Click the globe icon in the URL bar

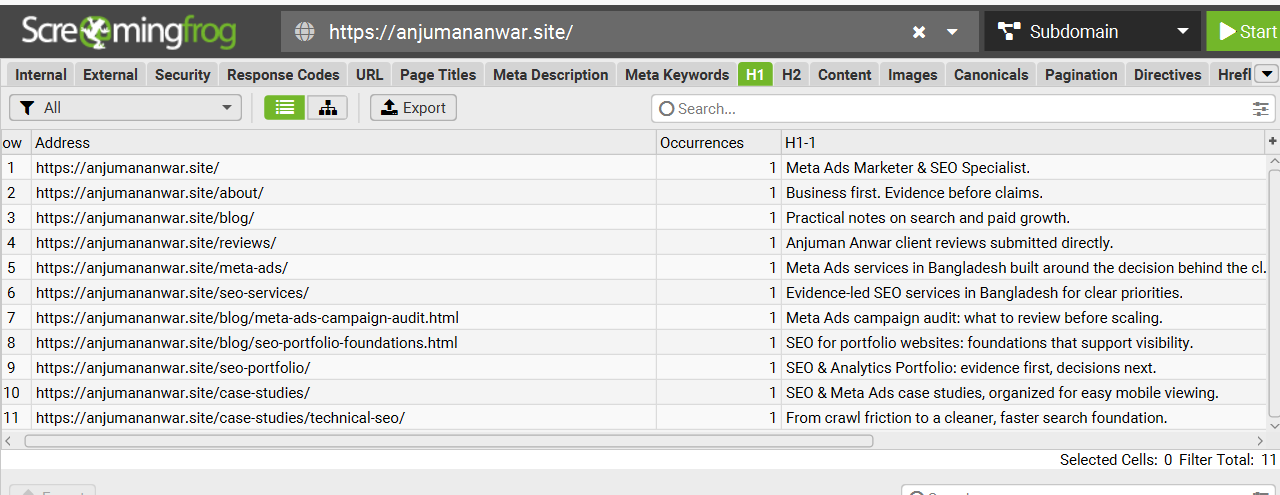coord(304,32)
